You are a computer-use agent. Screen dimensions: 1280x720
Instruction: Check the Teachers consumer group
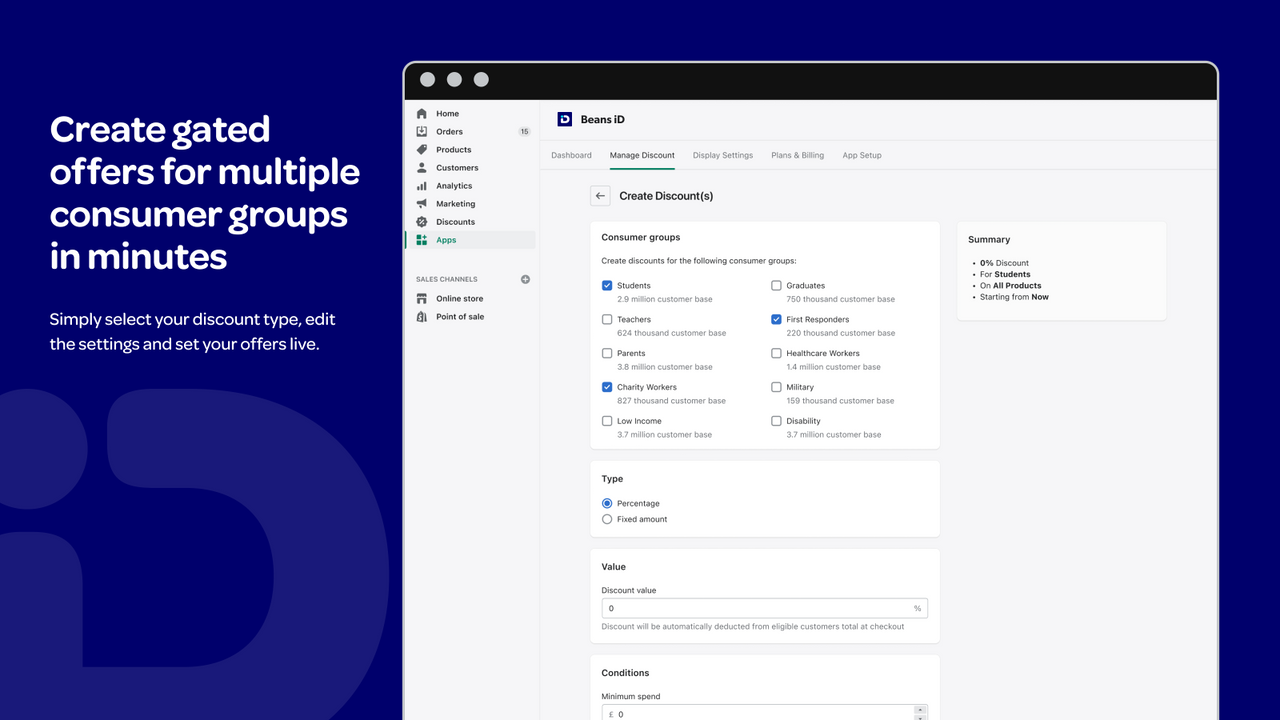(607, 320)
